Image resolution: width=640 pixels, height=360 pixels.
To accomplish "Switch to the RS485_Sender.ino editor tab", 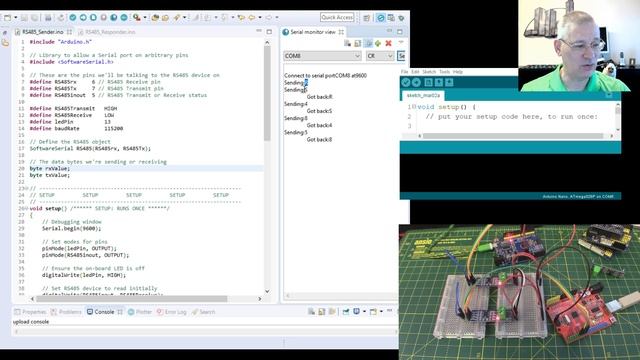I will point(43,32).
